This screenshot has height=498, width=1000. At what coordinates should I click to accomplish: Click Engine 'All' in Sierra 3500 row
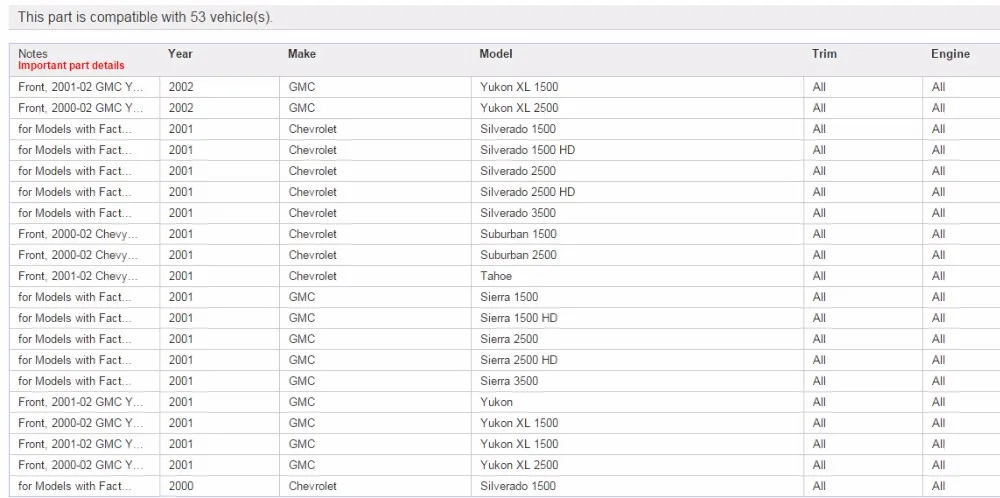(x=938, y=381)
